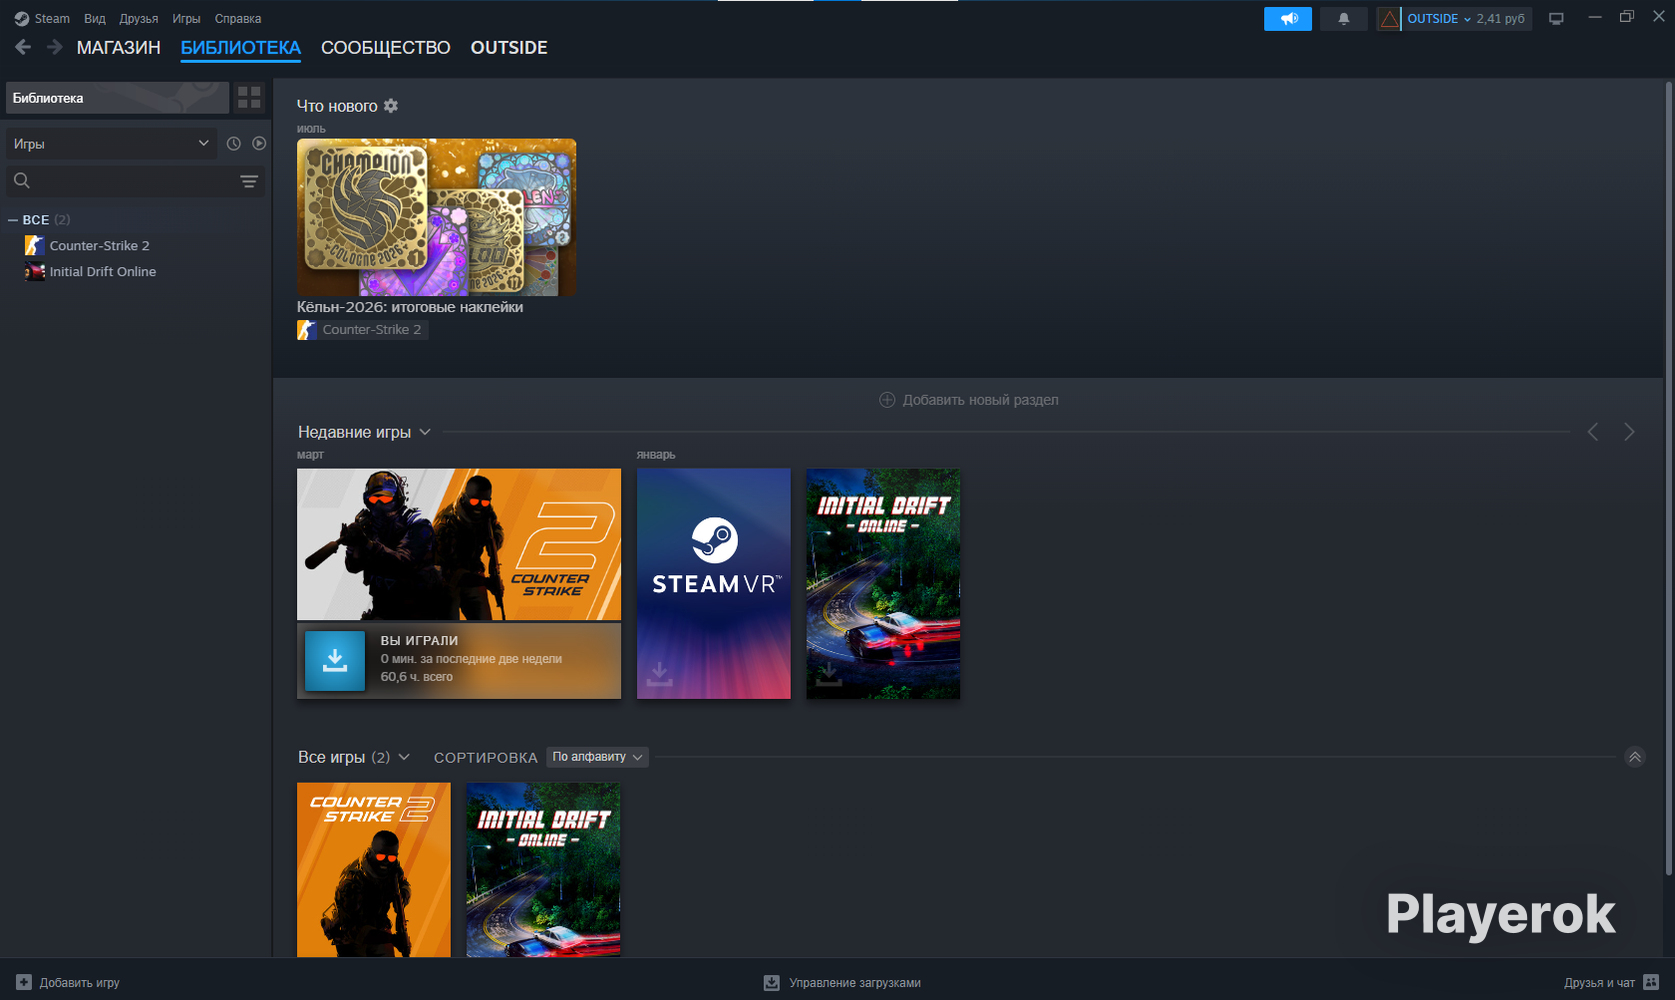Screen dimensions: 1675x1000
Task: Toggle sort by recent clock icon
Action: (234, 144)
